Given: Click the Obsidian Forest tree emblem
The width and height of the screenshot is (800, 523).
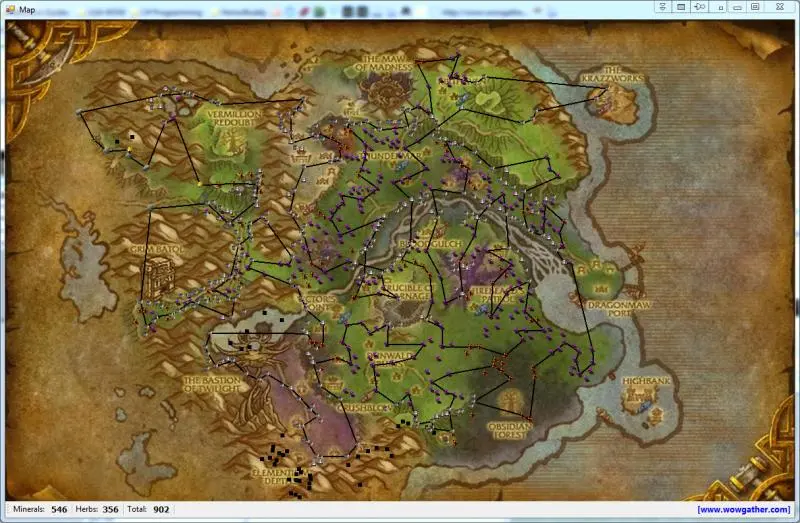Looking at the screenshot, I should 509,403.
